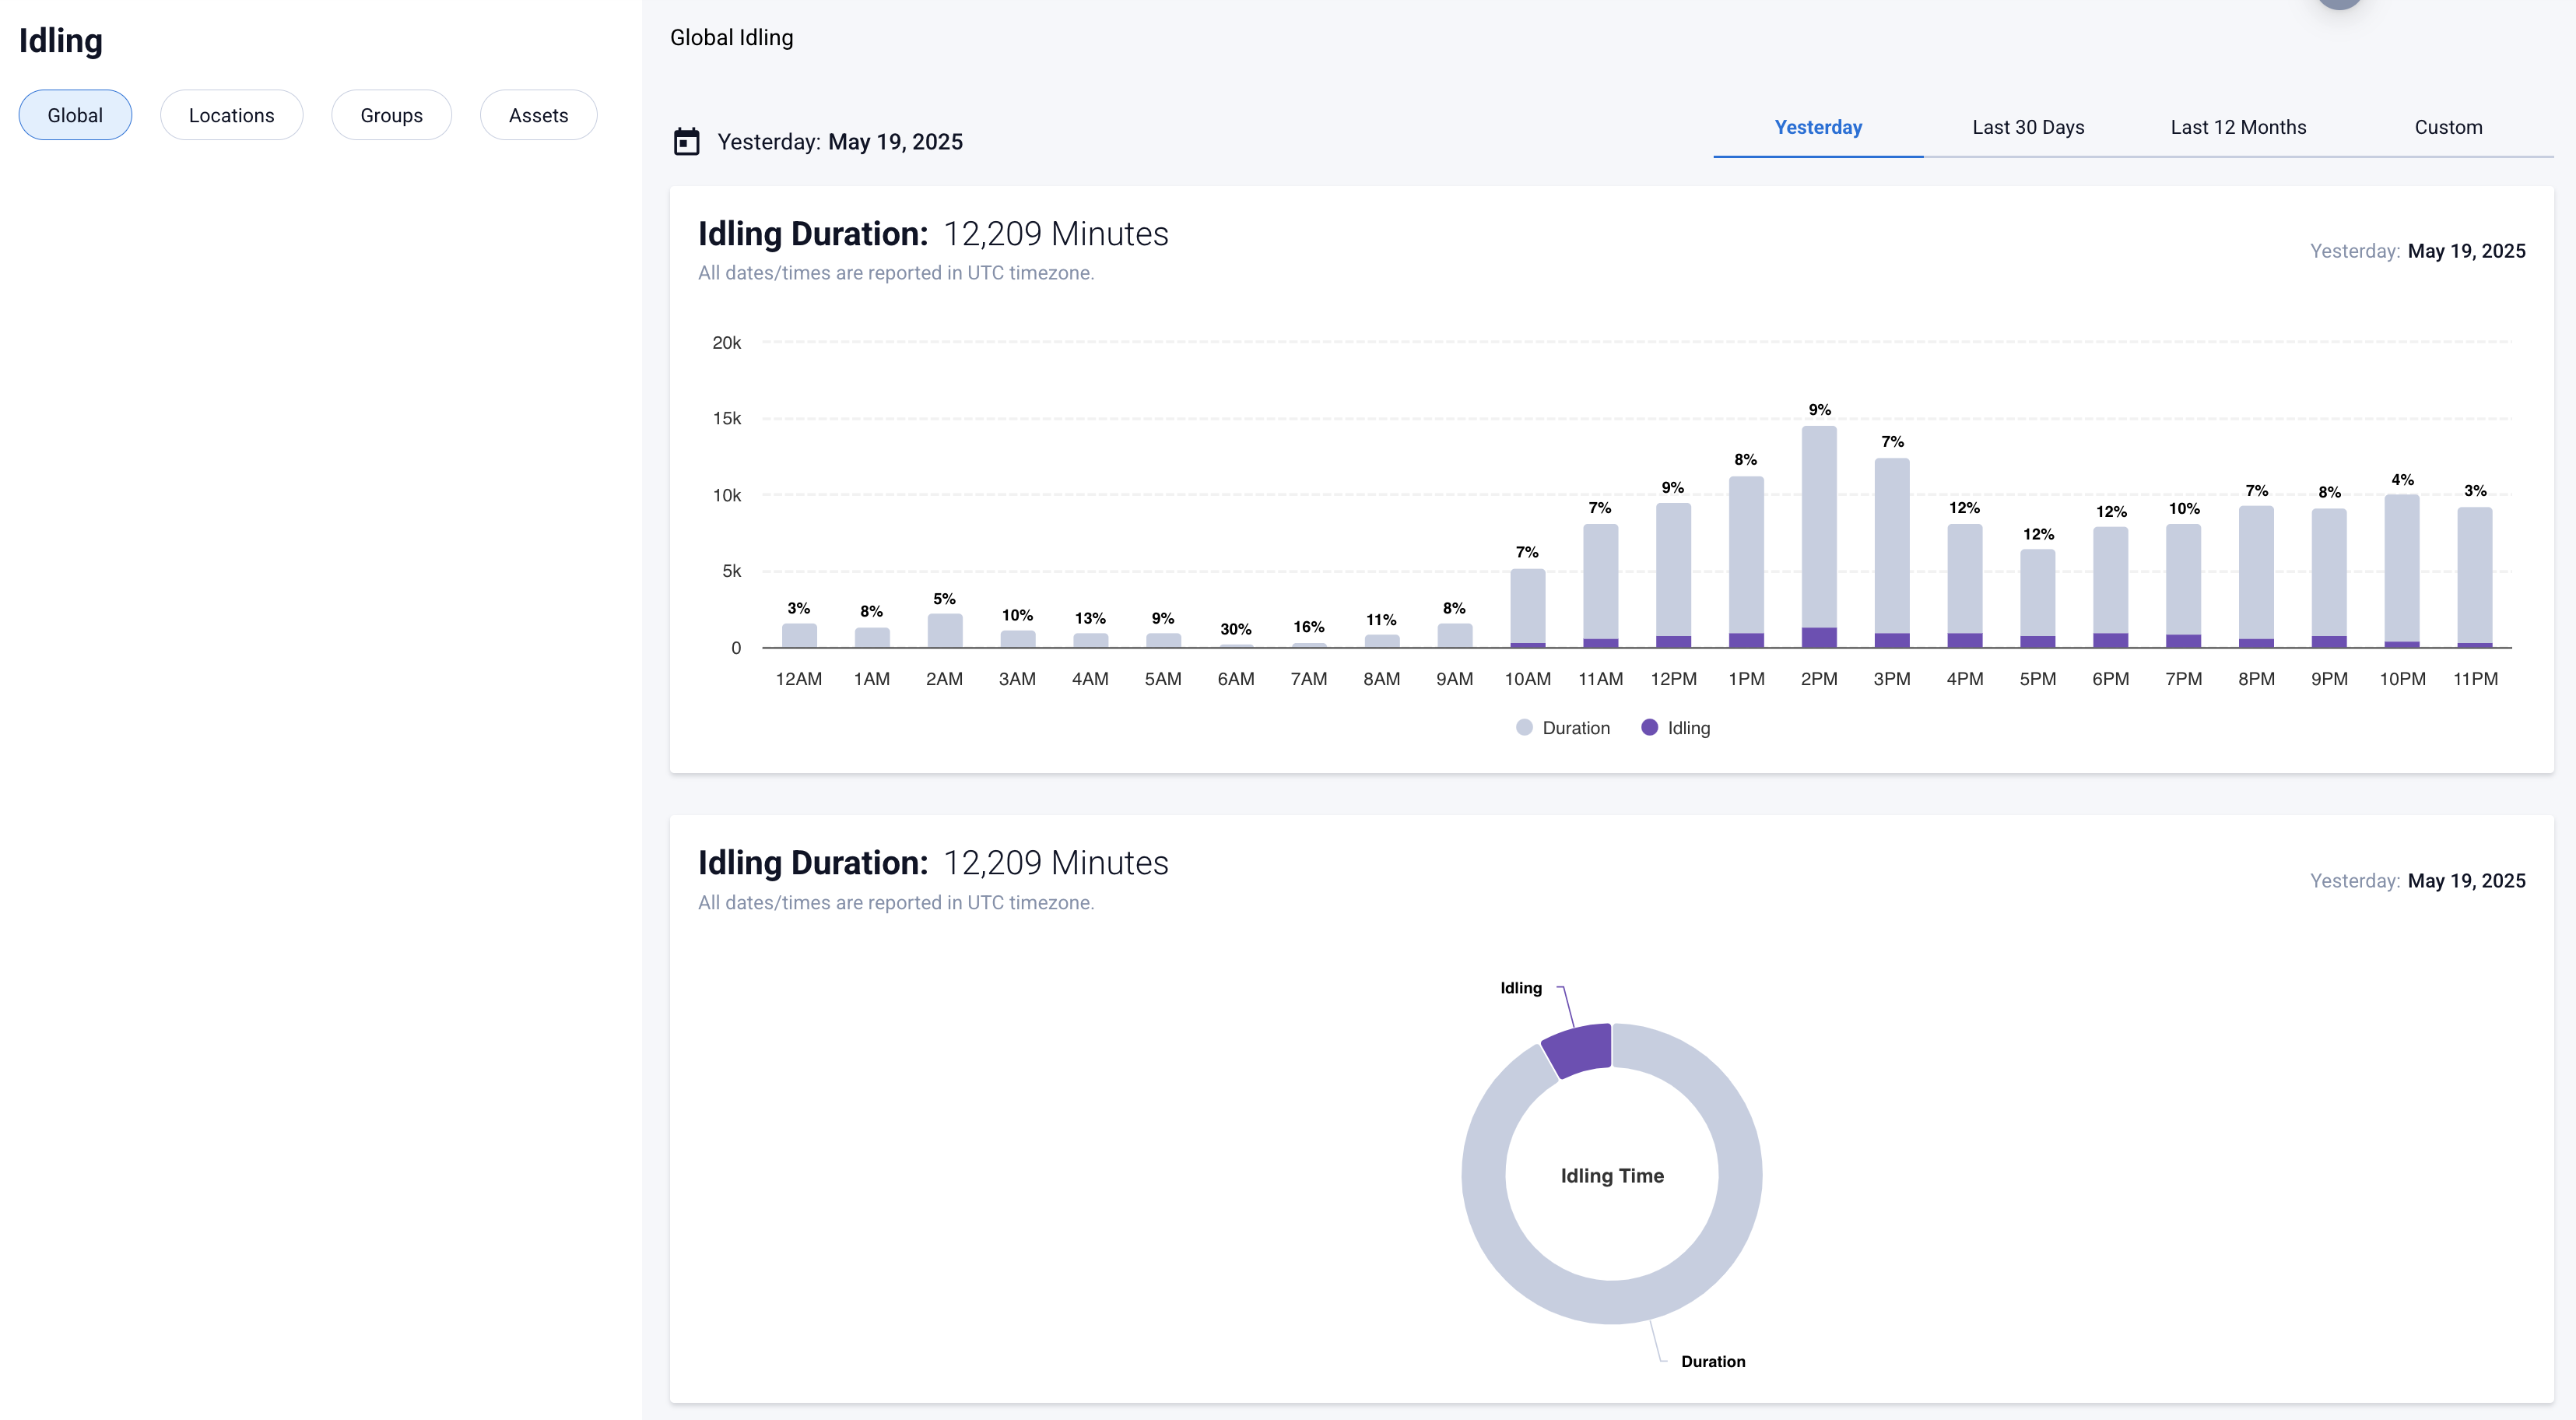Click the user avatar at top right
The height and width of the screenshot is (1420, 2576).
click(2339, 3)
